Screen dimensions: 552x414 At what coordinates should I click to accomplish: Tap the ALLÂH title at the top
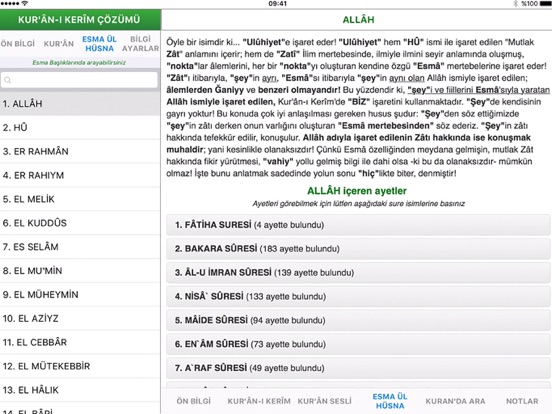[358, 20]
